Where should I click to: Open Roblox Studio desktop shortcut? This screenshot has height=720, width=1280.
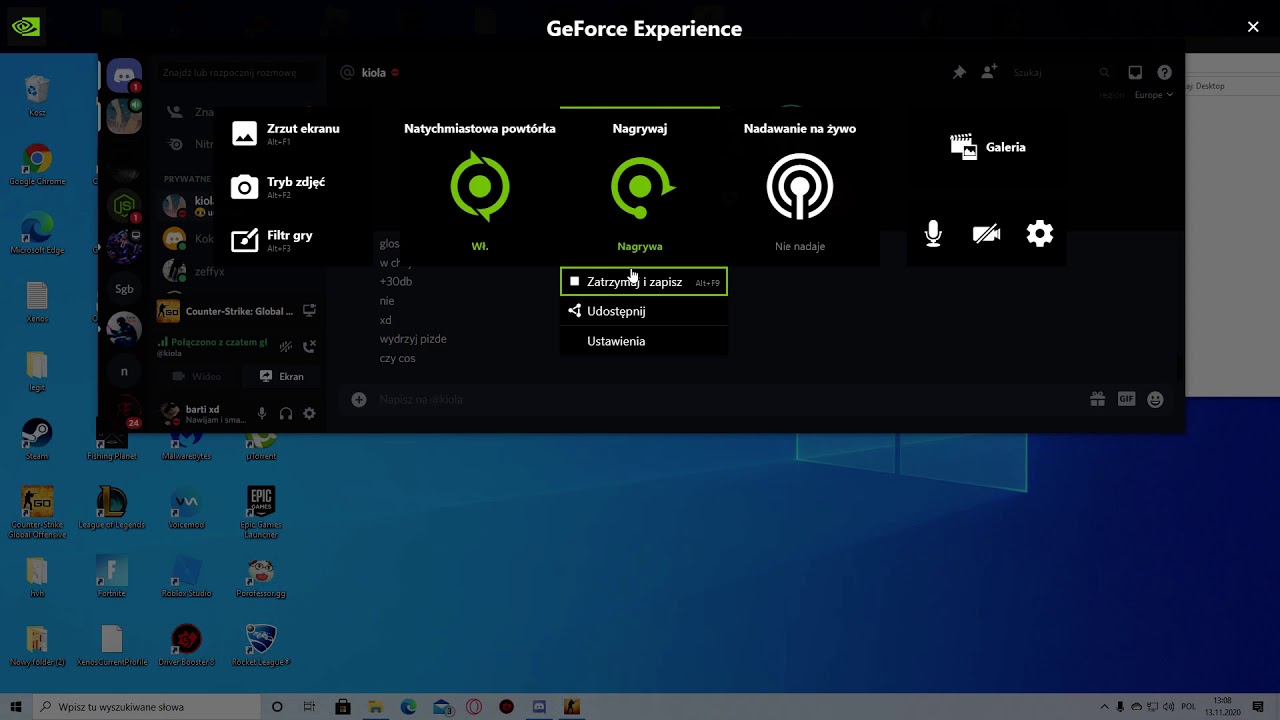pyautogui.click(x=186, y=577)
